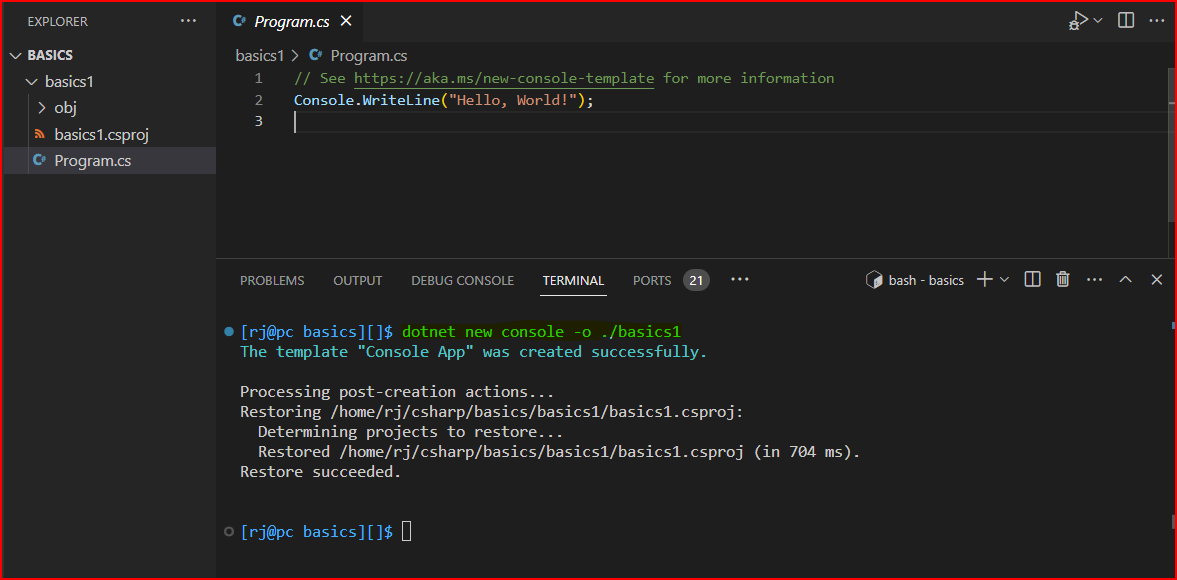The image size is (1177, 580).
Task: Collapse the BASICS folder in Explorer
Action: pyautogui.click(x=14, y=54)
